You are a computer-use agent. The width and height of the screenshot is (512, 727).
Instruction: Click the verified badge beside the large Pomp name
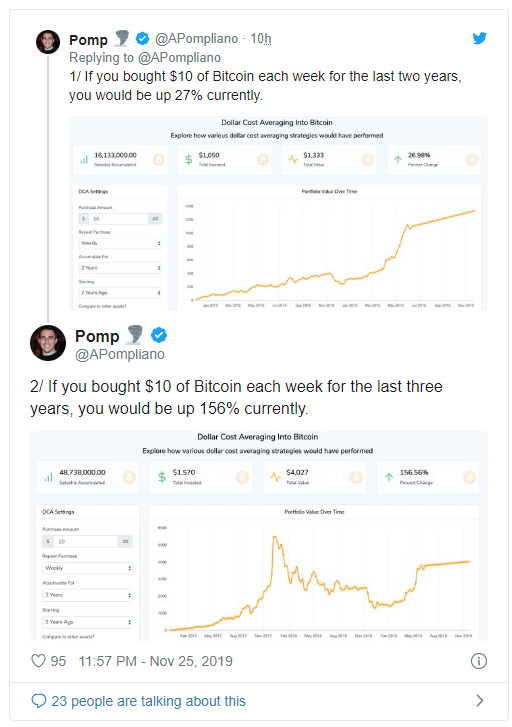(x=159, y=335)
